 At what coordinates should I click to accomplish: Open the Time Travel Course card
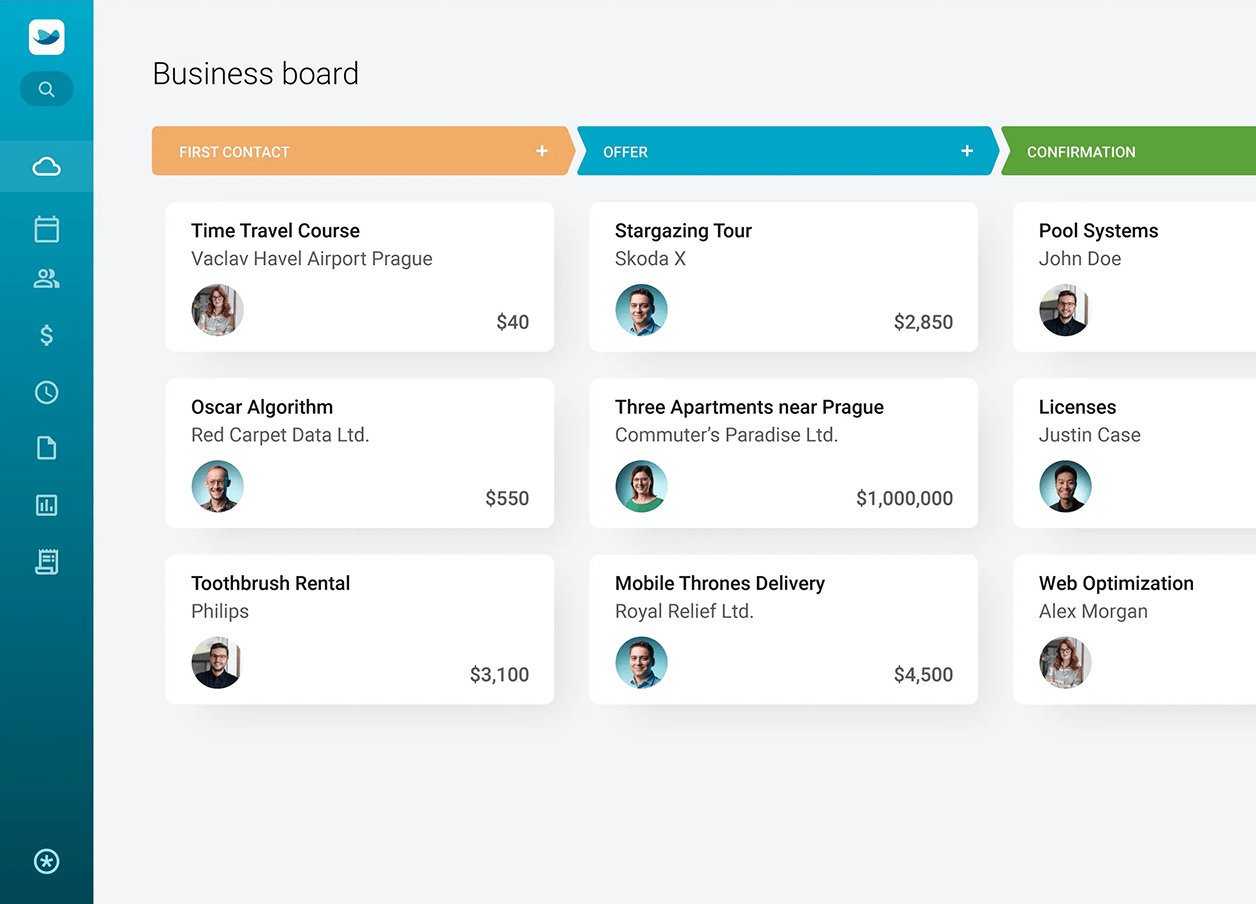tap(359, 277)
